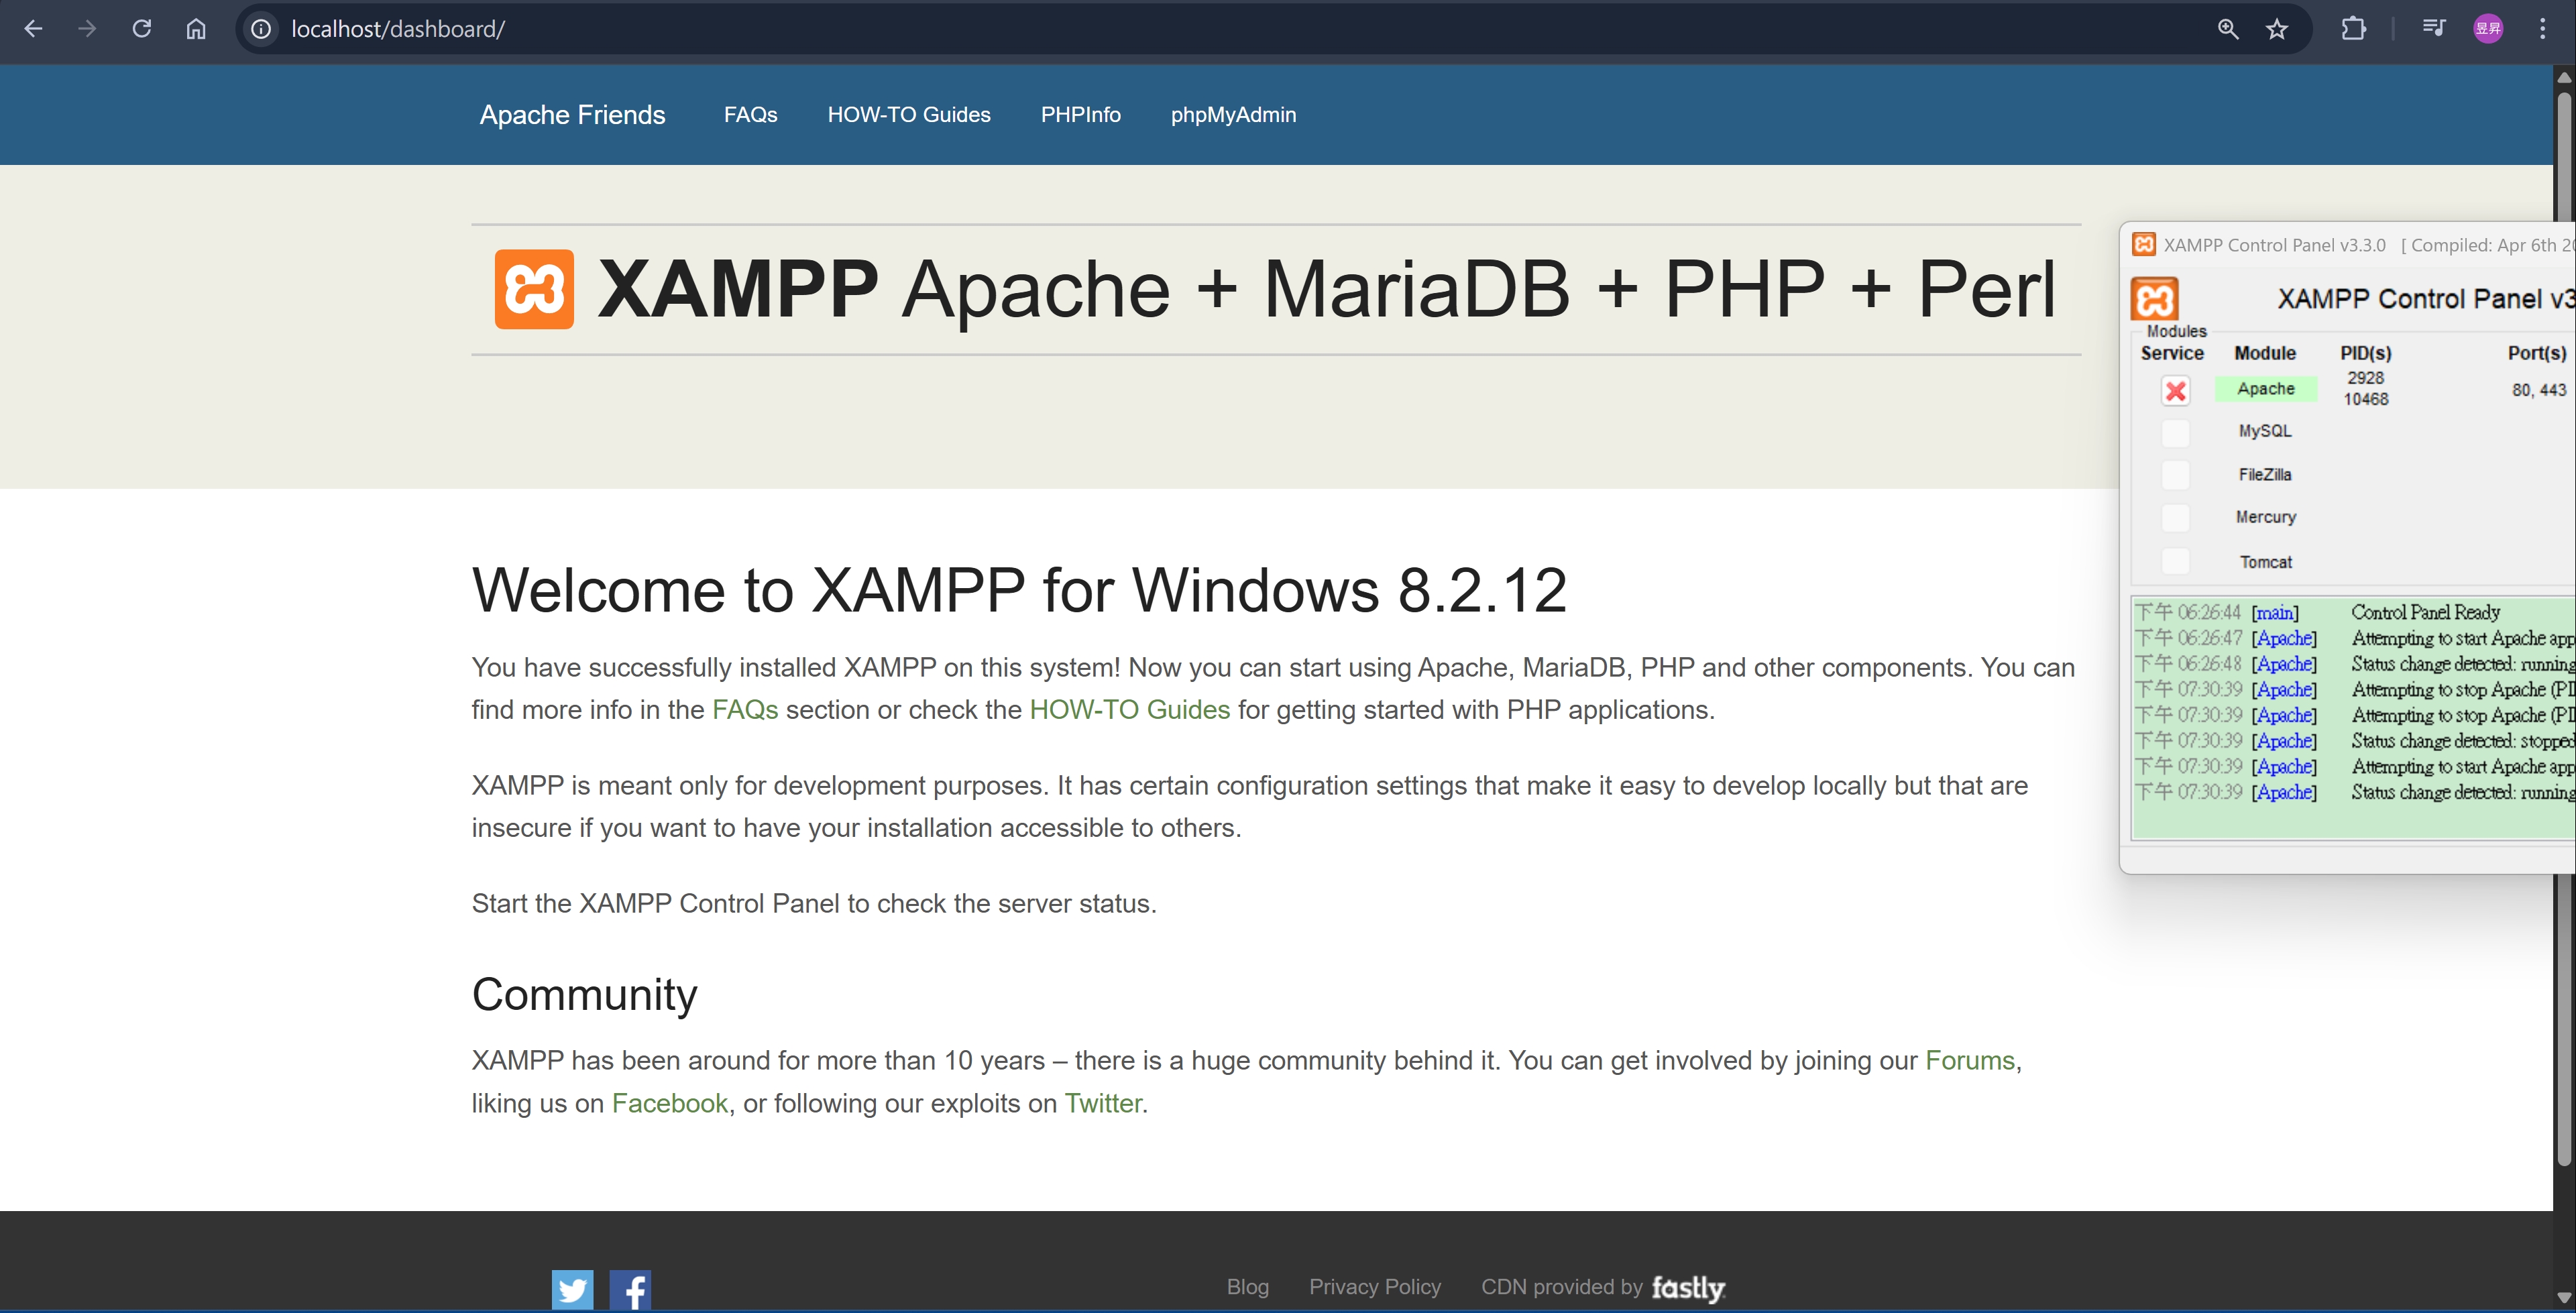Open the Twitter text link in Community section

pyautogui.click(x=1103, y=1104)
